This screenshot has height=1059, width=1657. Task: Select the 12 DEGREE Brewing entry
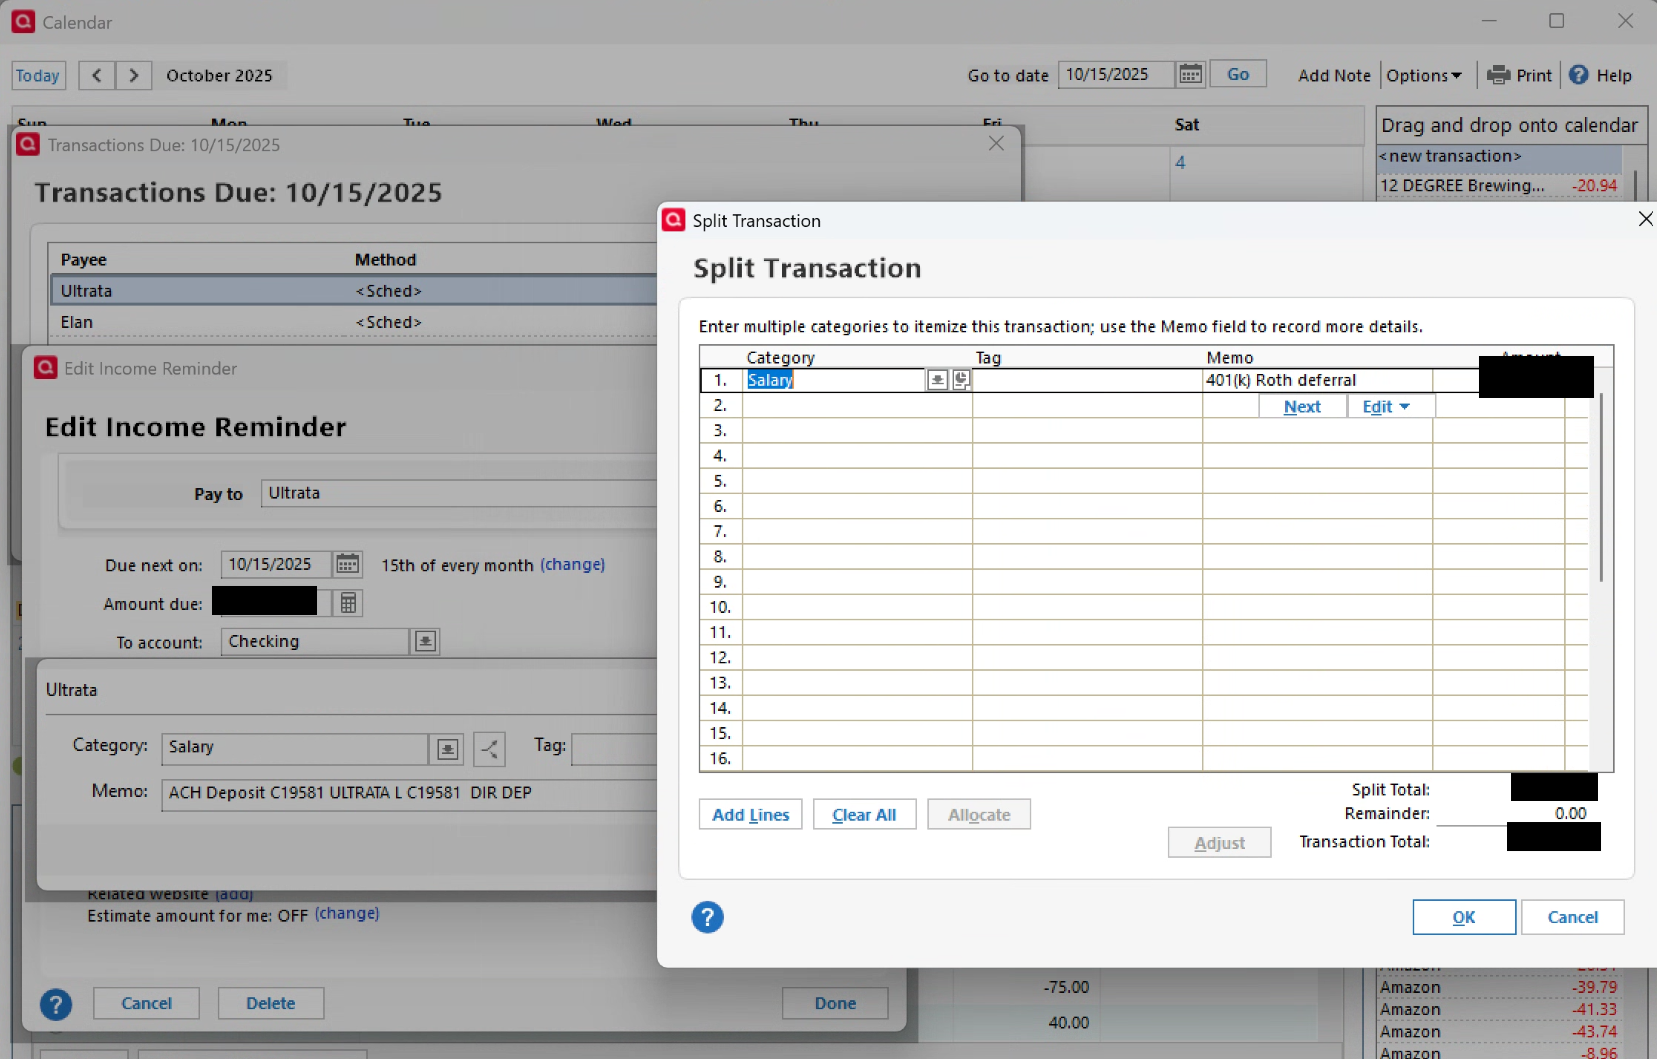click(1499, 185)
